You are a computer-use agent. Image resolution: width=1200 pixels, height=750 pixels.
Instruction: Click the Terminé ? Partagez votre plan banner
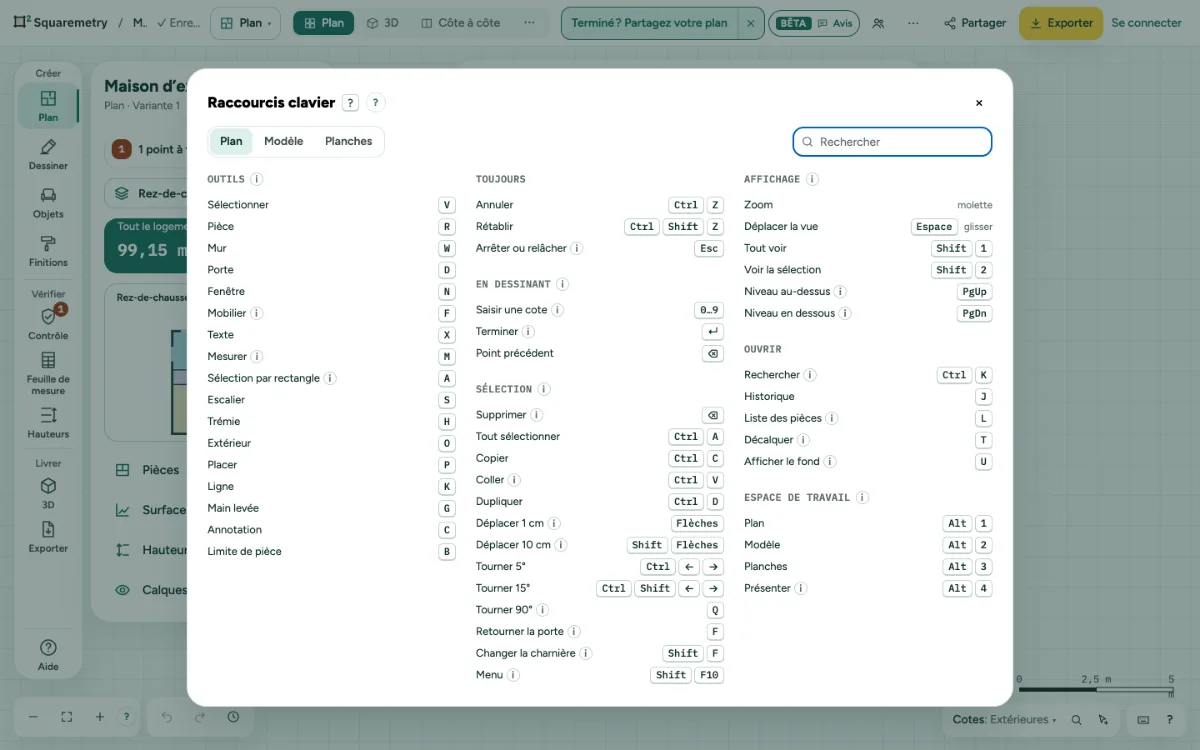tap(650, 23)
